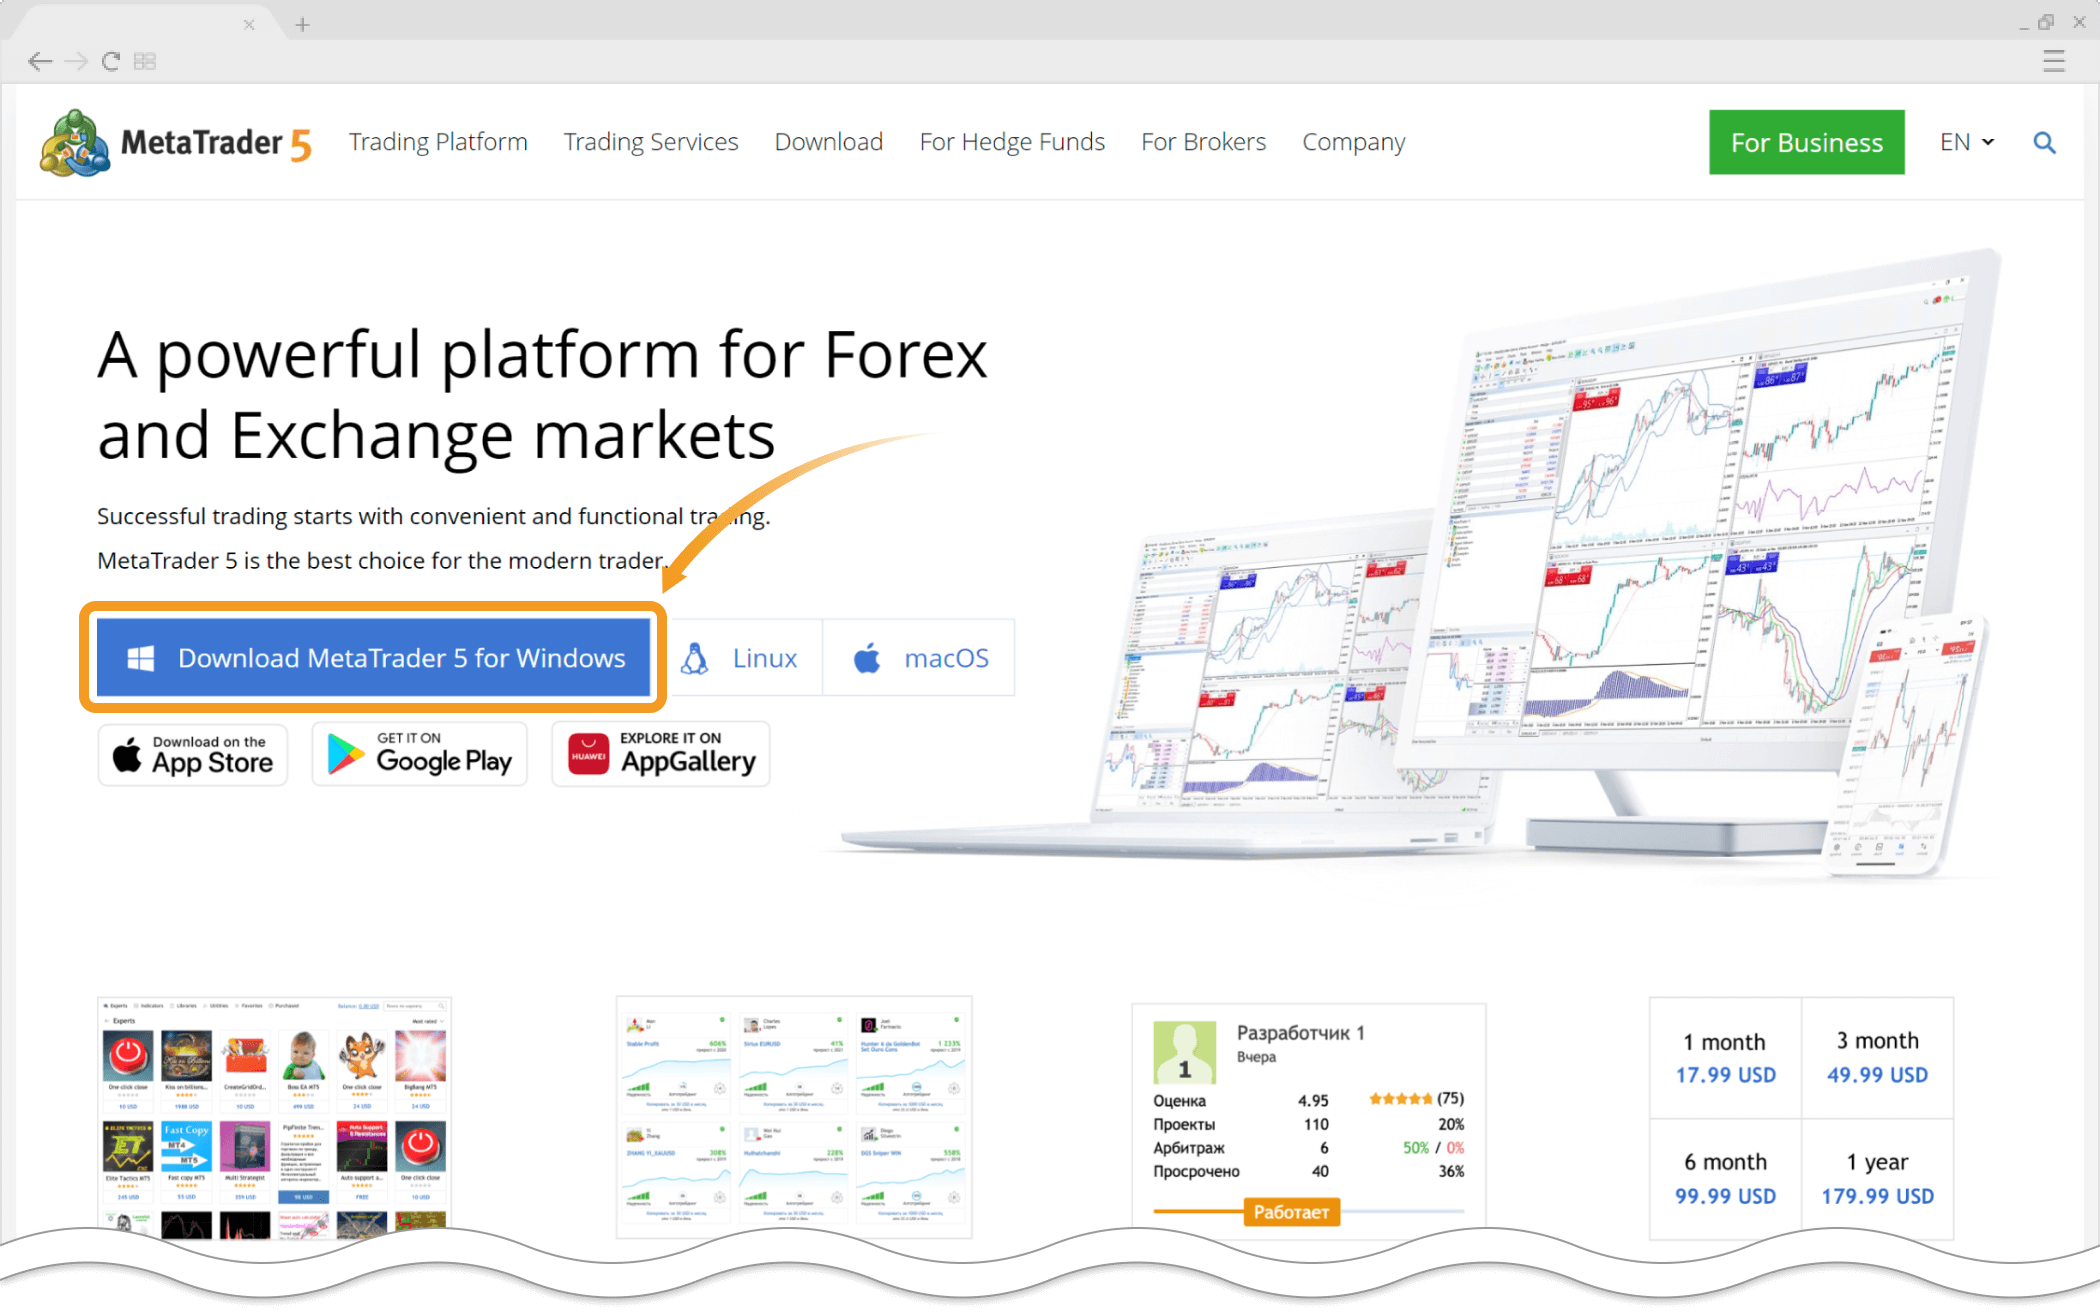Click the Windows logo in download button

(141, 658)
